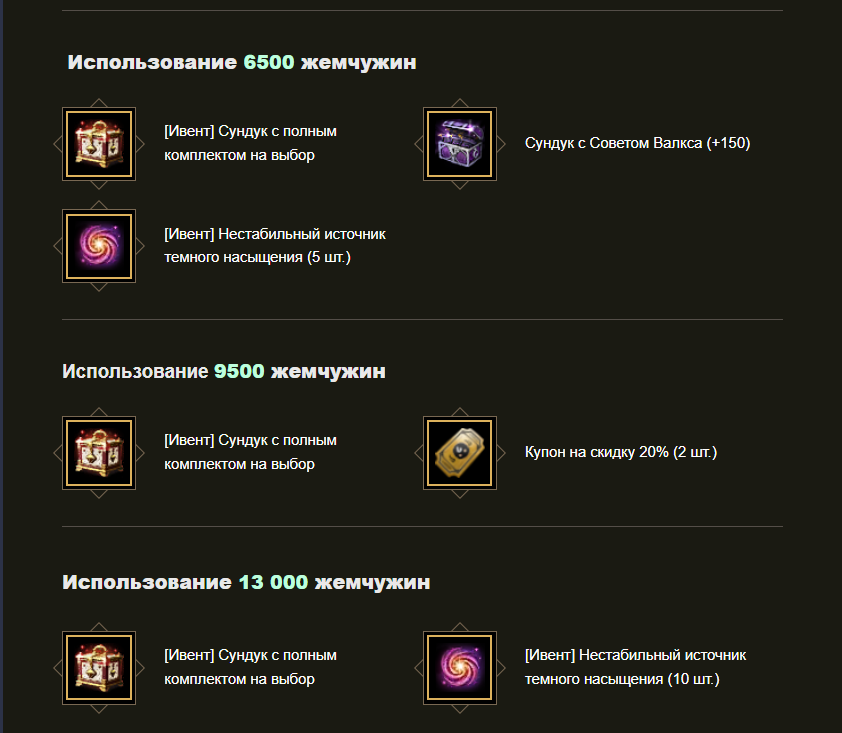Screen dimensions: 842x733
Task: Click the event chest icon under 6500 pearls
Action: pyautogui.click(x=99, y=144)
